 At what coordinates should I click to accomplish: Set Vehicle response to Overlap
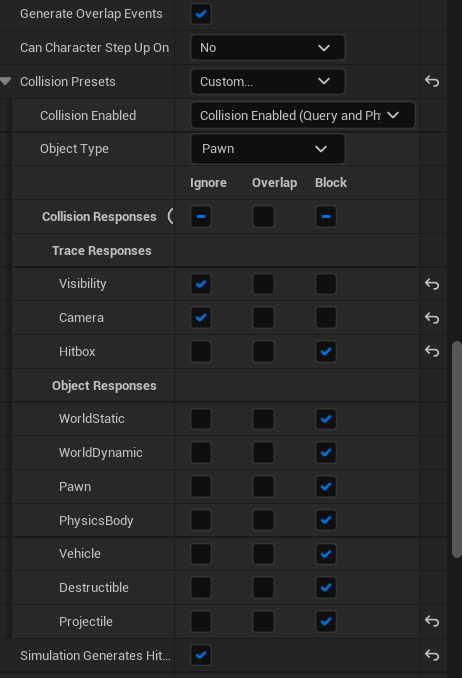pyautogui.click(x=263, y=554)
